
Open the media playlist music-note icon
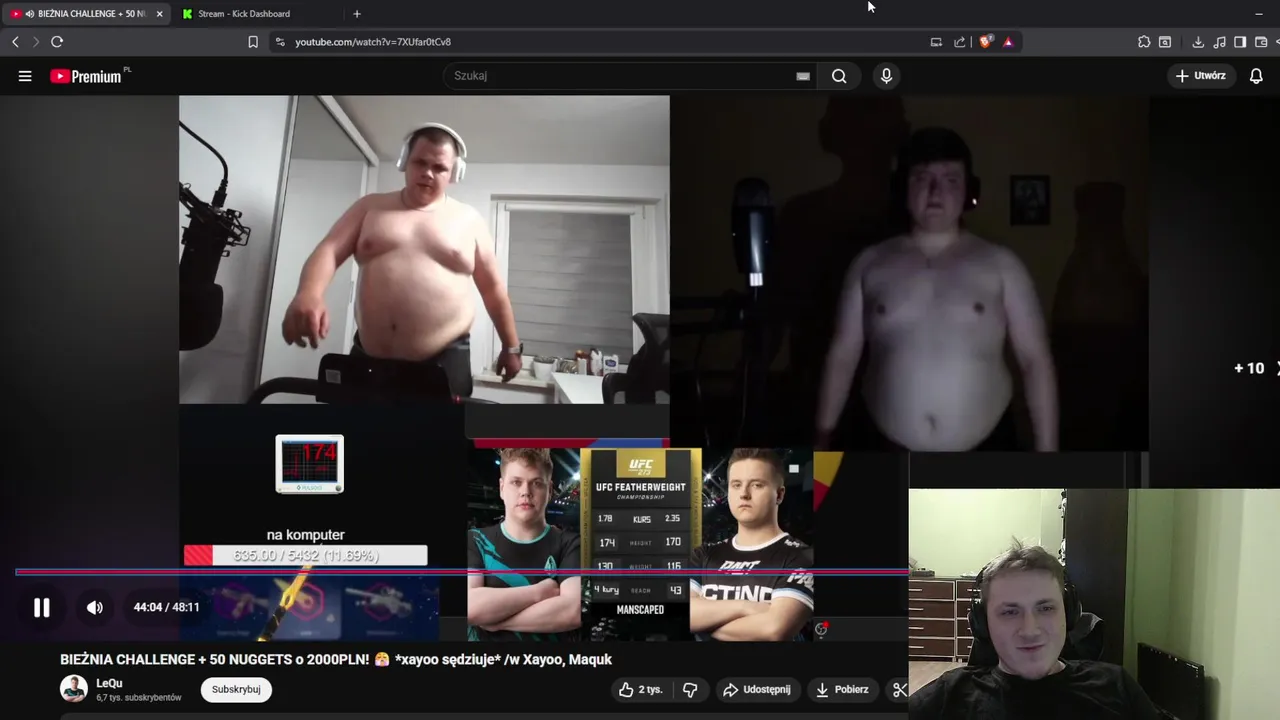pos(1219,42)
